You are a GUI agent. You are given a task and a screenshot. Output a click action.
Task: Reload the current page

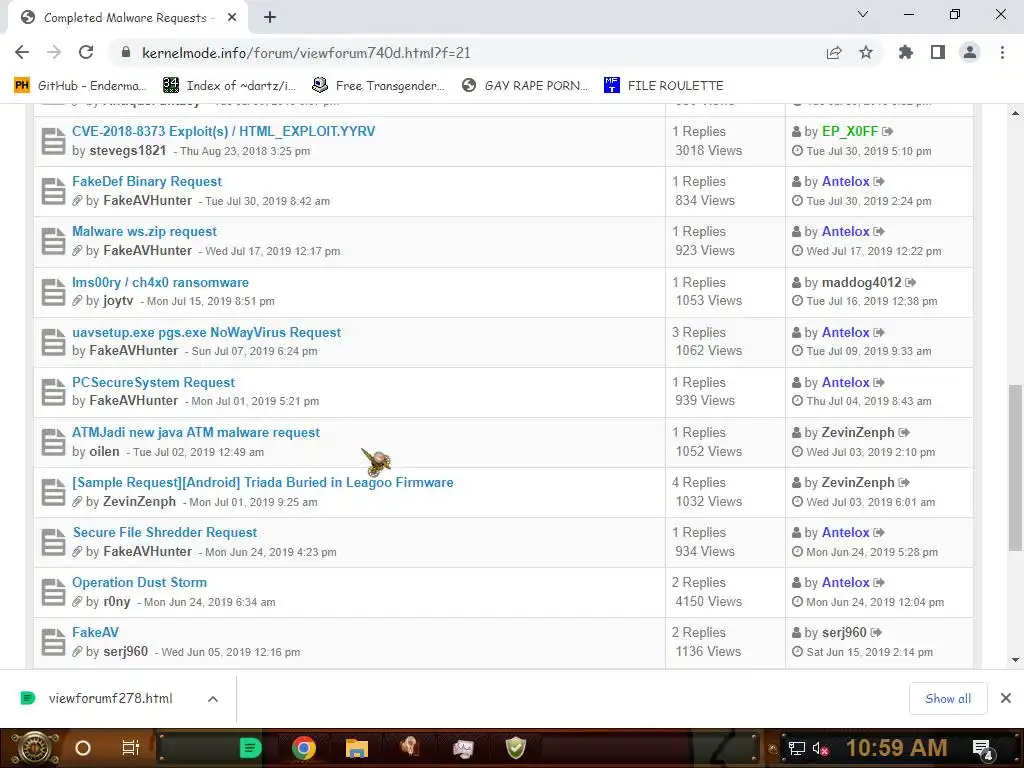(86, 52)
